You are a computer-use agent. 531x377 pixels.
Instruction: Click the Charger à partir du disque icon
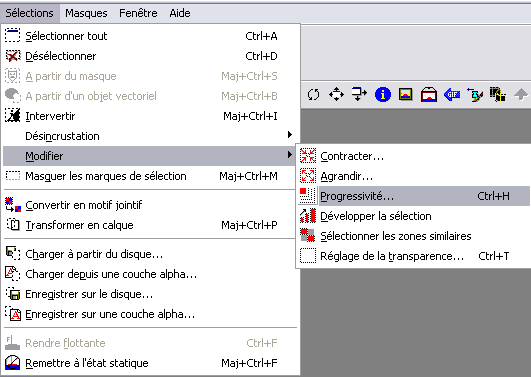pos(13,253)
